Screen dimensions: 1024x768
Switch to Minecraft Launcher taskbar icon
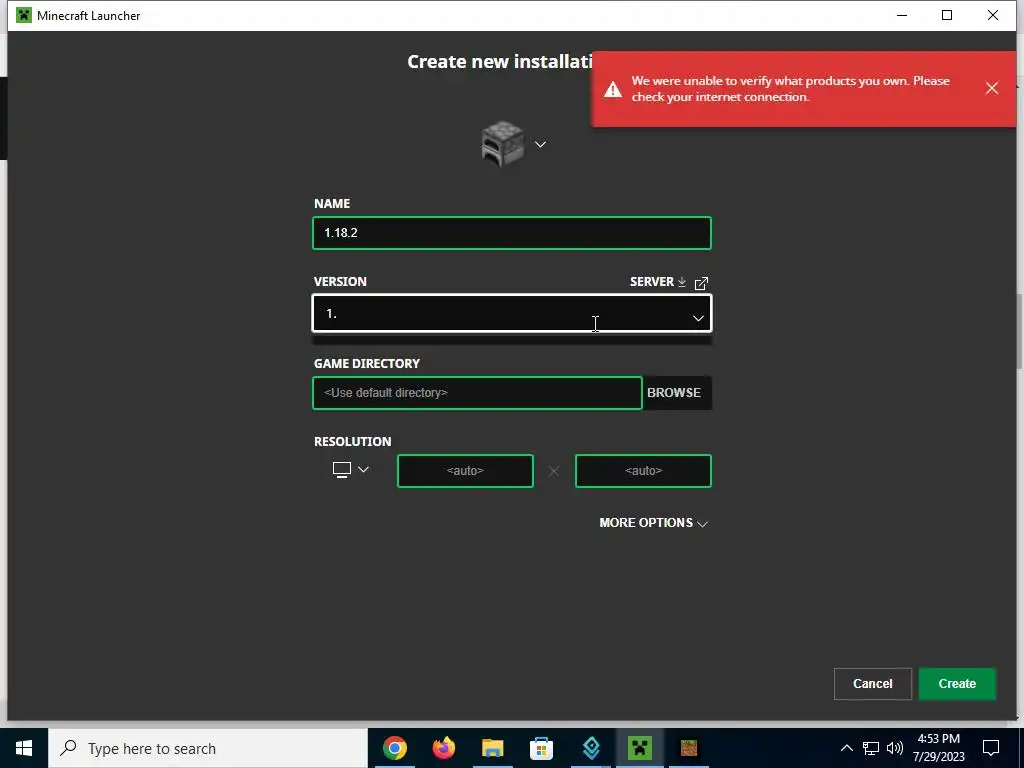tap(640, 748)
